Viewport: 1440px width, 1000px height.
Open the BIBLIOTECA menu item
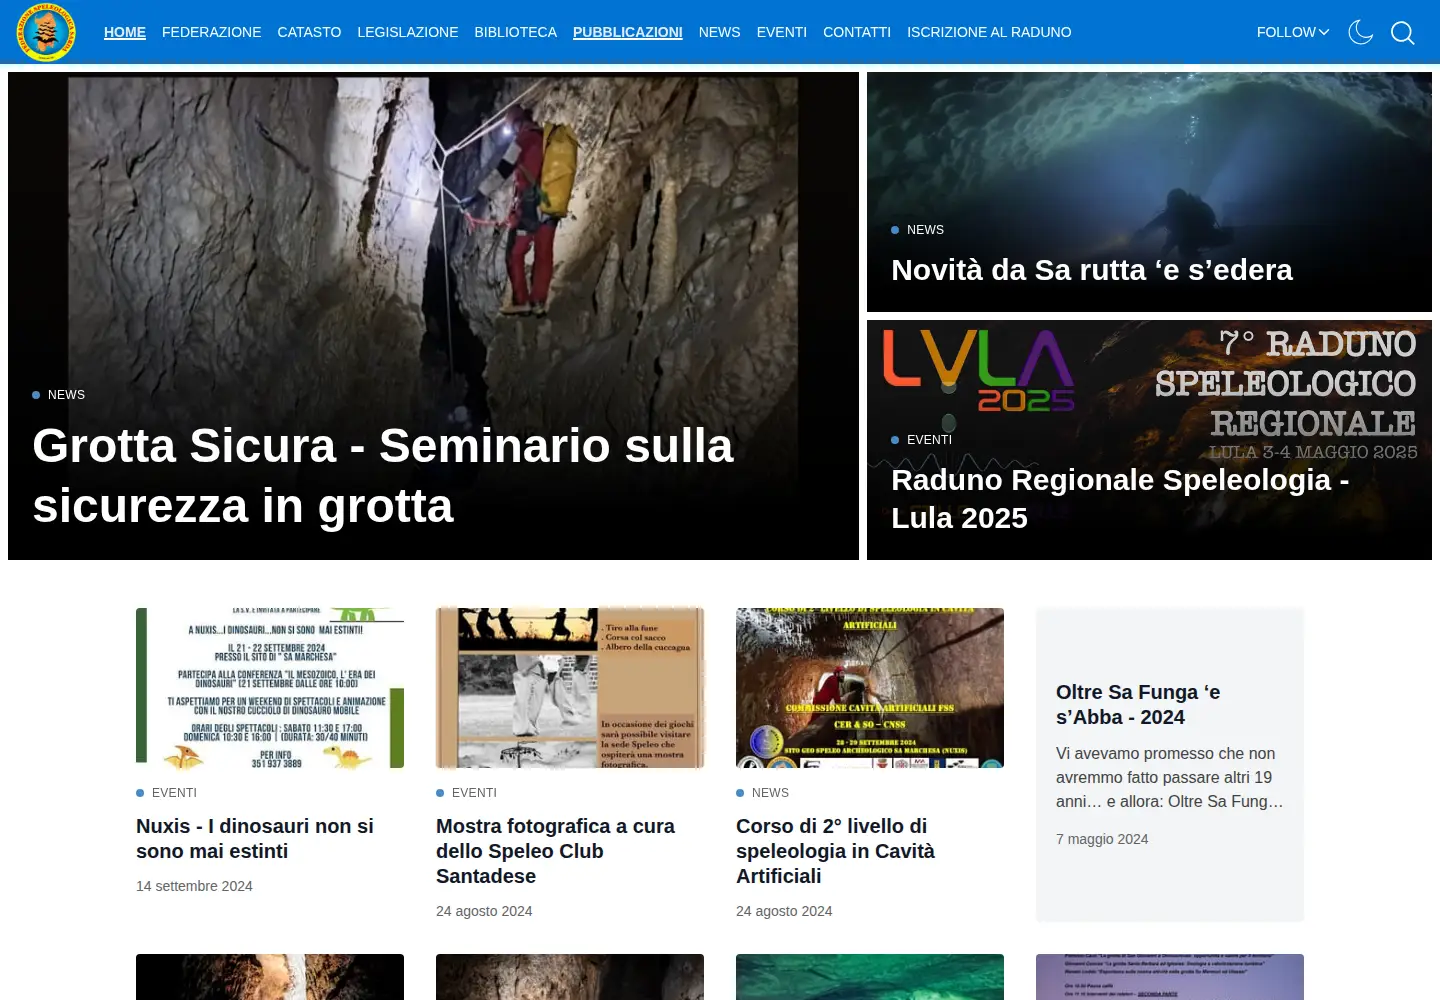pos(516,32)
